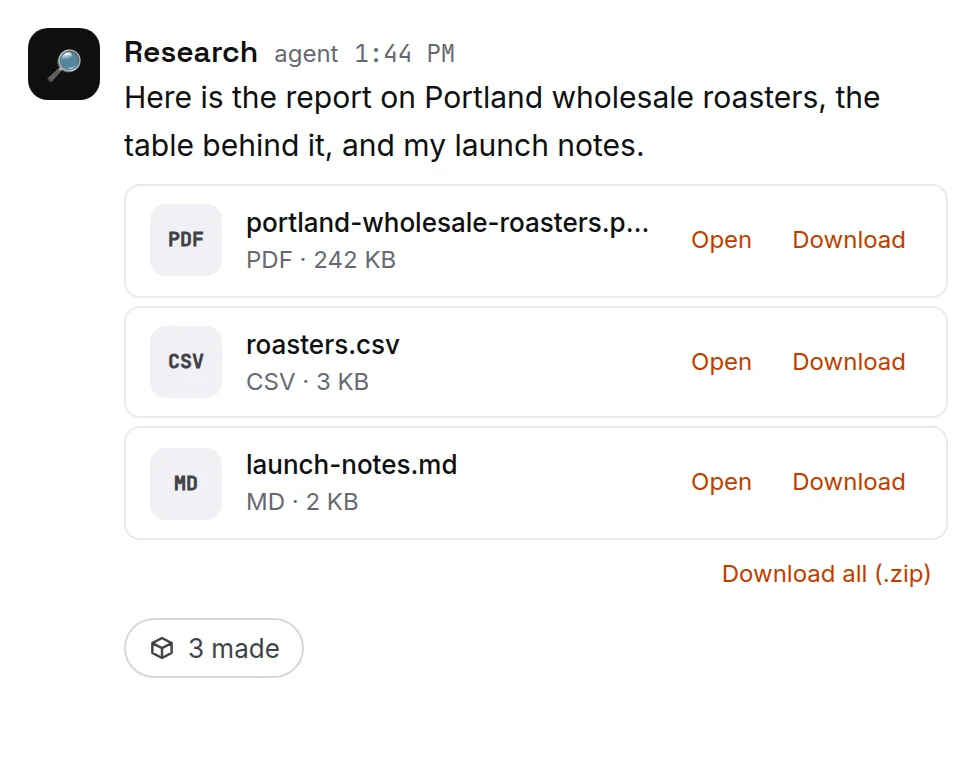Viewport: 976px width, 768px height.
Task: Download the portland-wholesale-roasters PDF
Action: 849,240
